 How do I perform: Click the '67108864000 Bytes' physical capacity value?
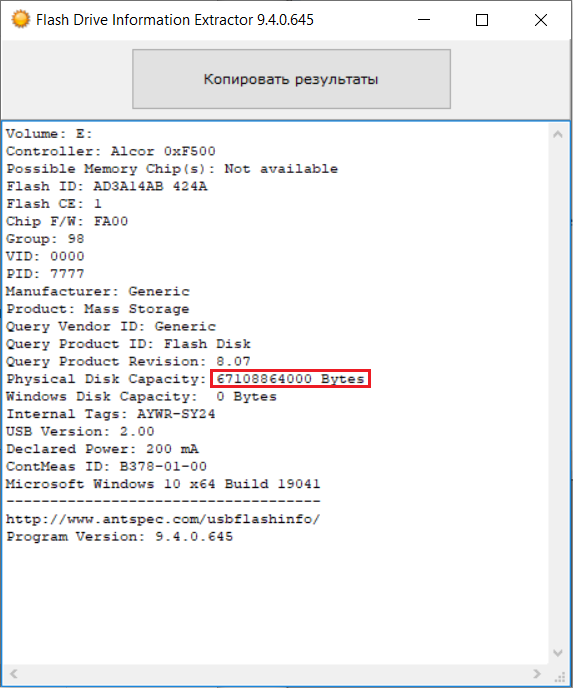(290, 379)
